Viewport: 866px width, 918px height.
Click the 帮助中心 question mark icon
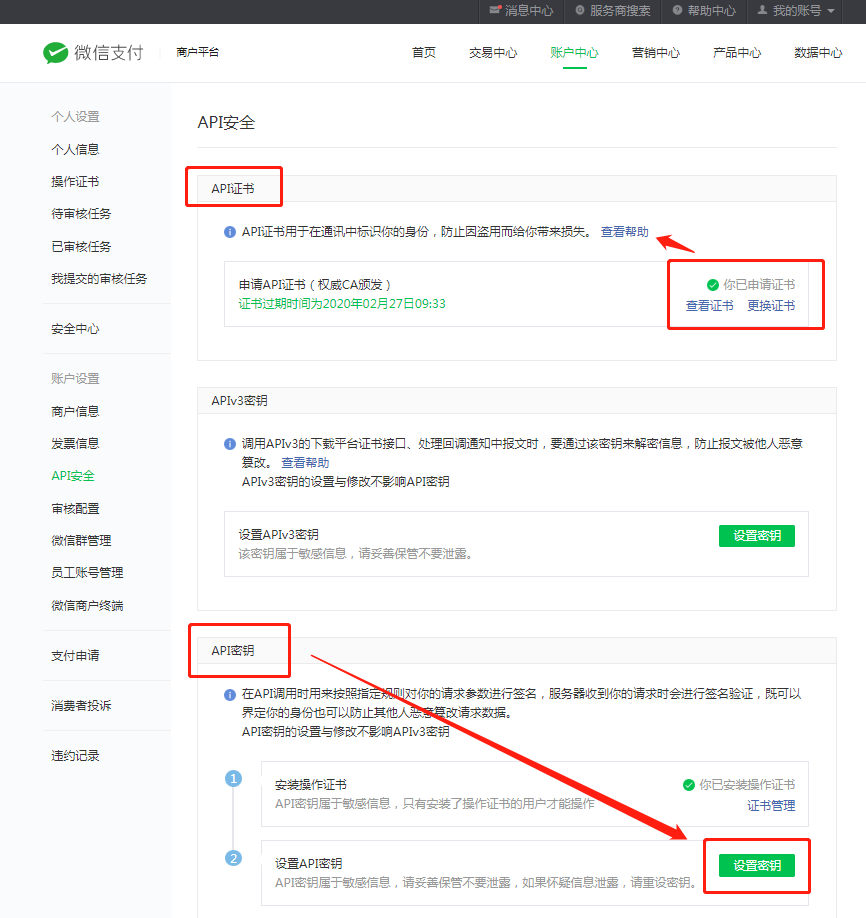pos(677,10)
